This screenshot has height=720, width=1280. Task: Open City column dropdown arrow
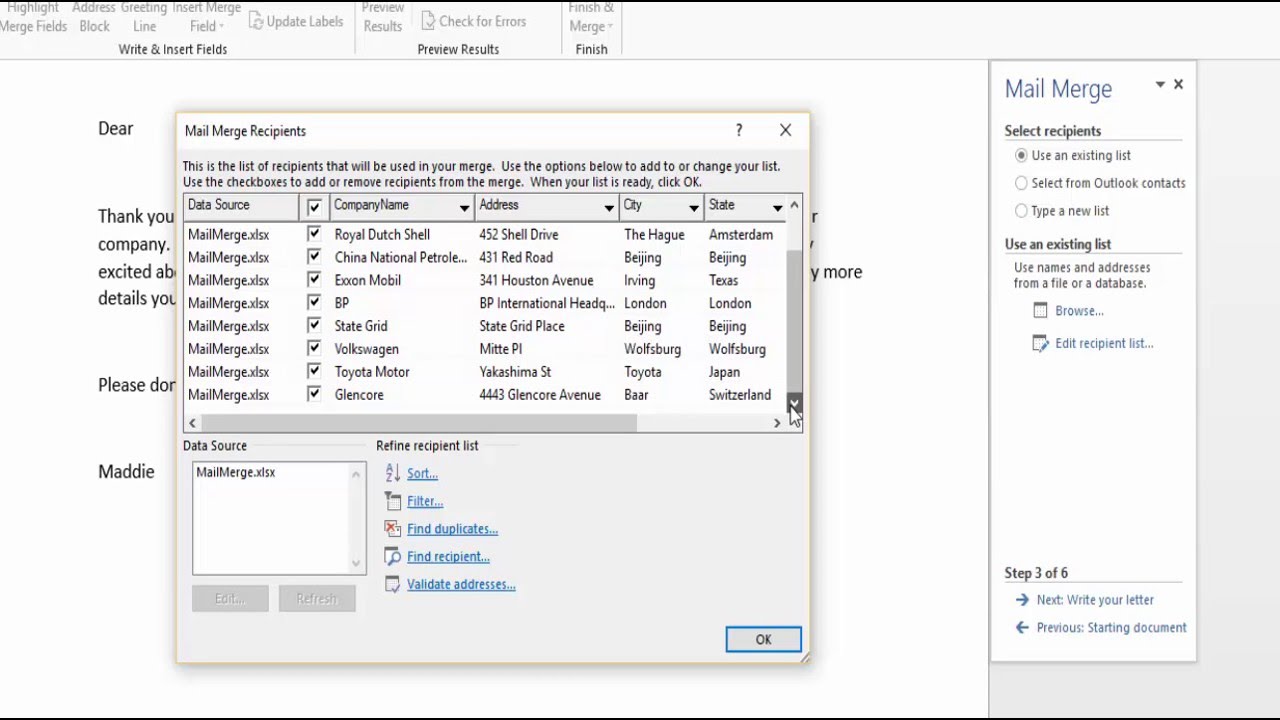tap(693, 207)
